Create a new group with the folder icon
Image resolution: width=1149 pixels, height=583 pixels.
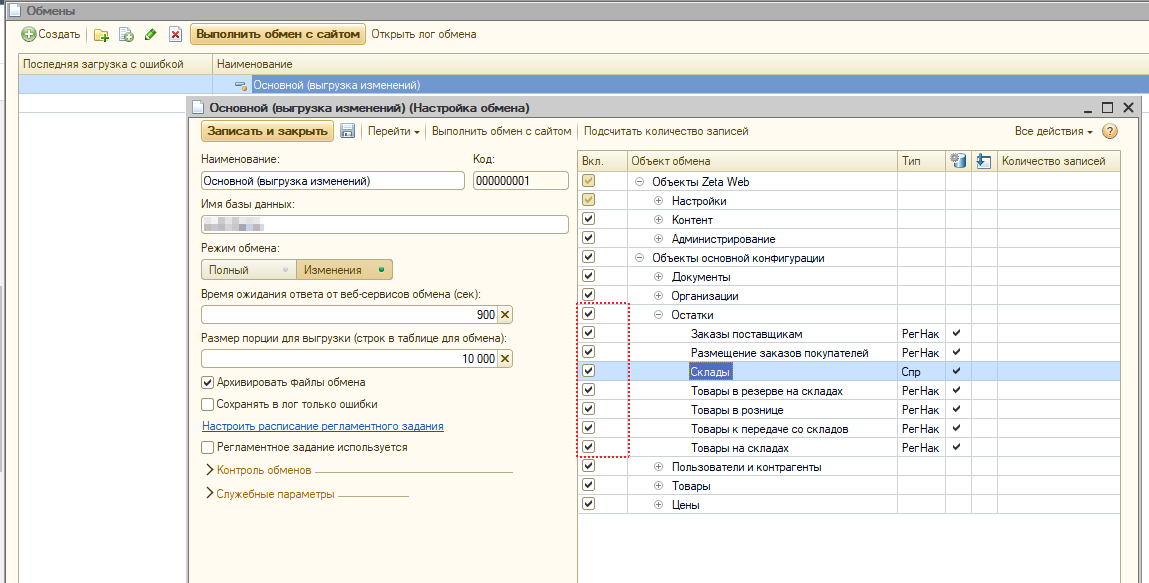101,34
